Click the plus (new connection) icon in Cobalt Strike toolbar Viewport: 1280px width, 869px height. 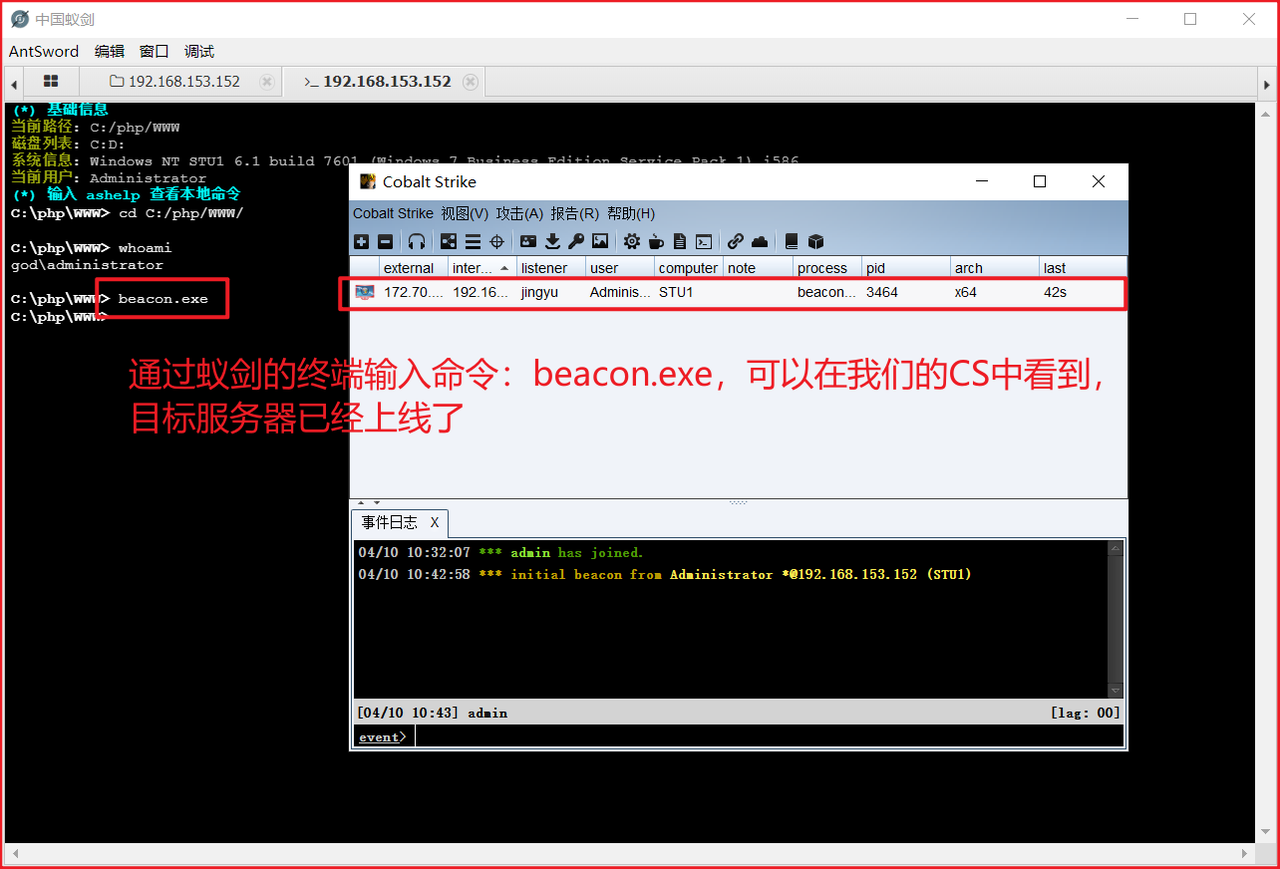click(x=361, y=241)
